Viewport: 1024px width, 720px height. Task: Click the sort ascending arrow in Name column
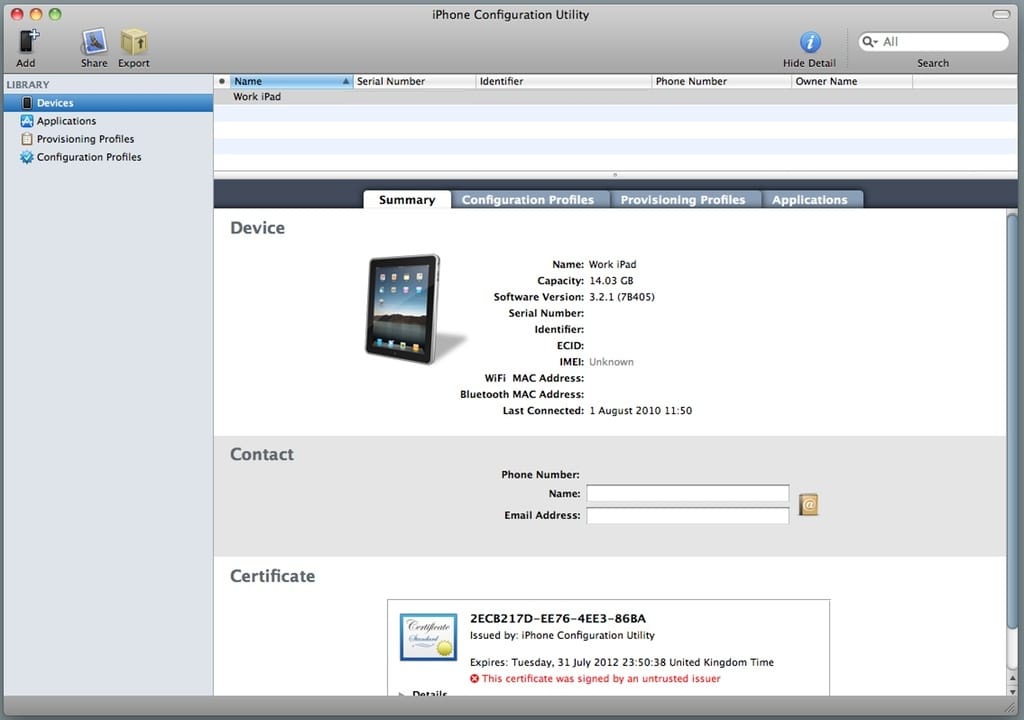point(345,81)
